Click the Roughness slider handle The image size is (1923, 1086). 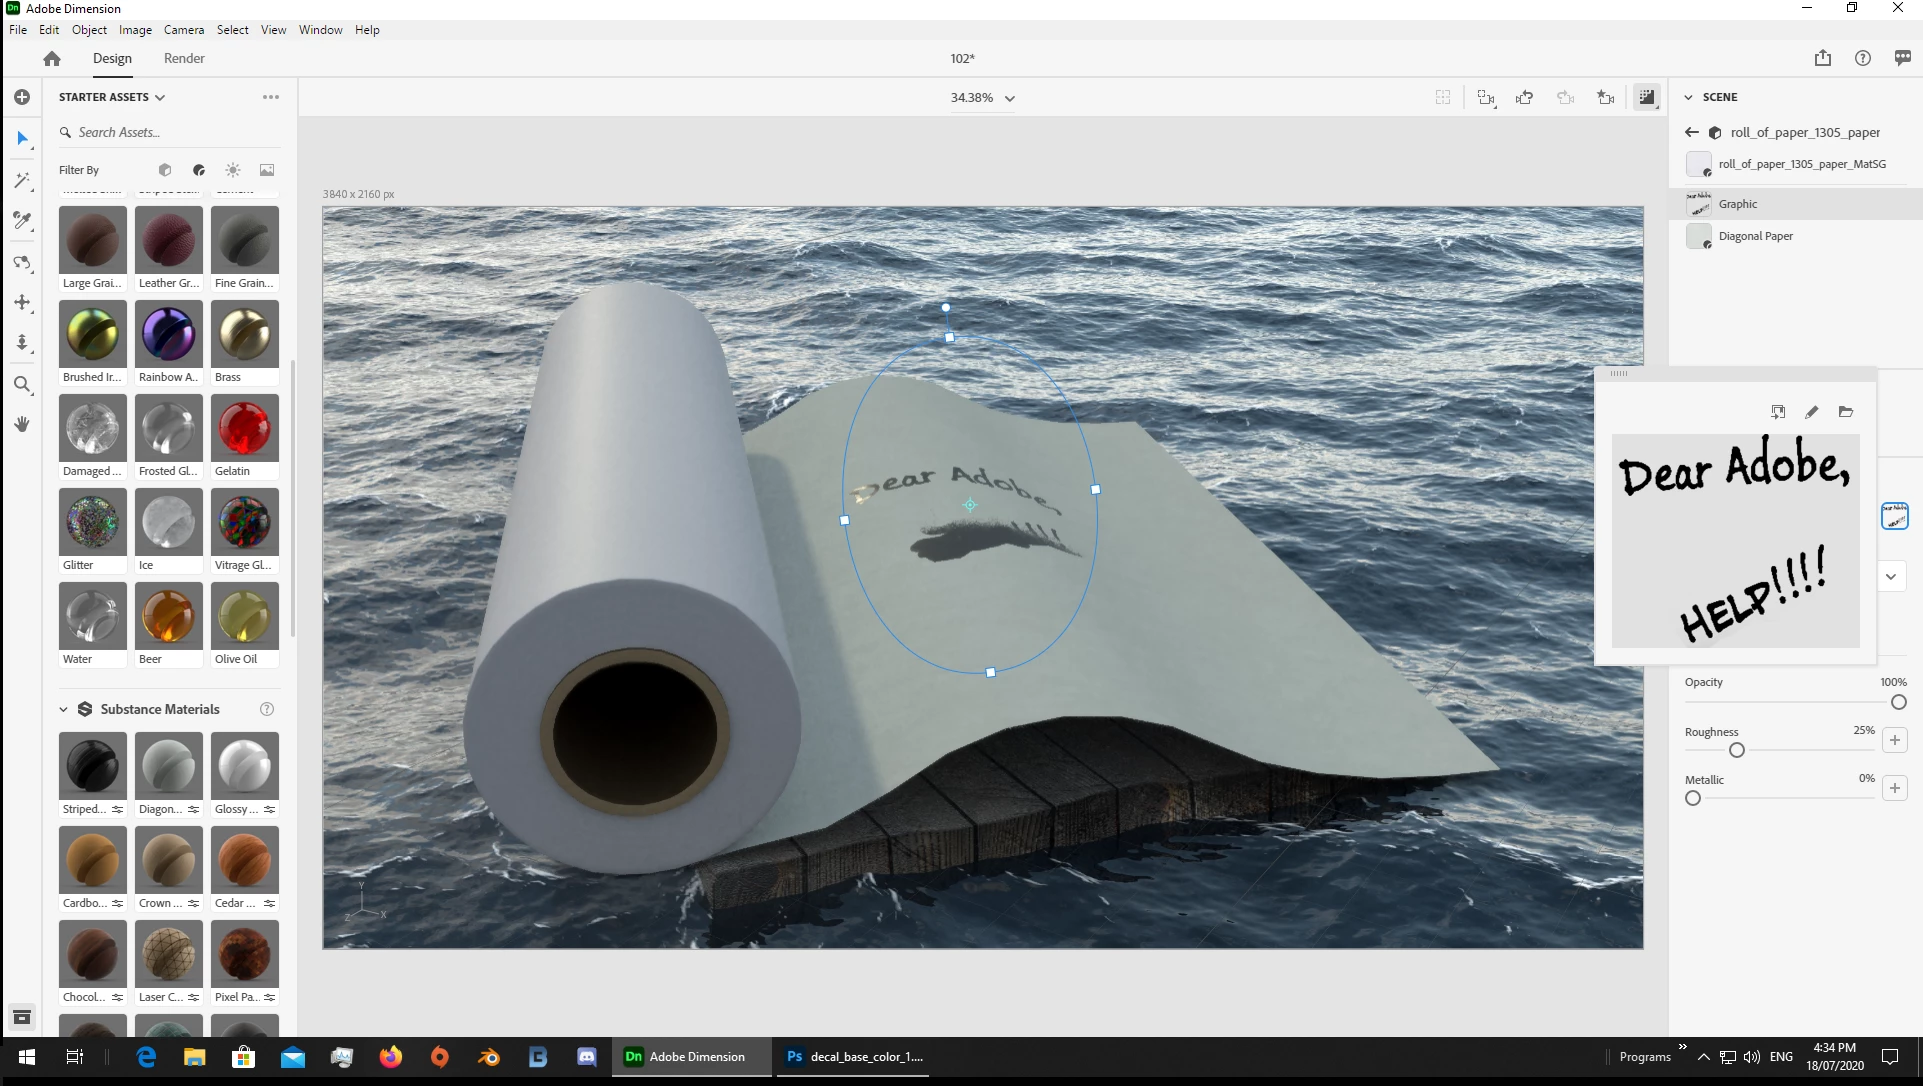point(1737,750)
